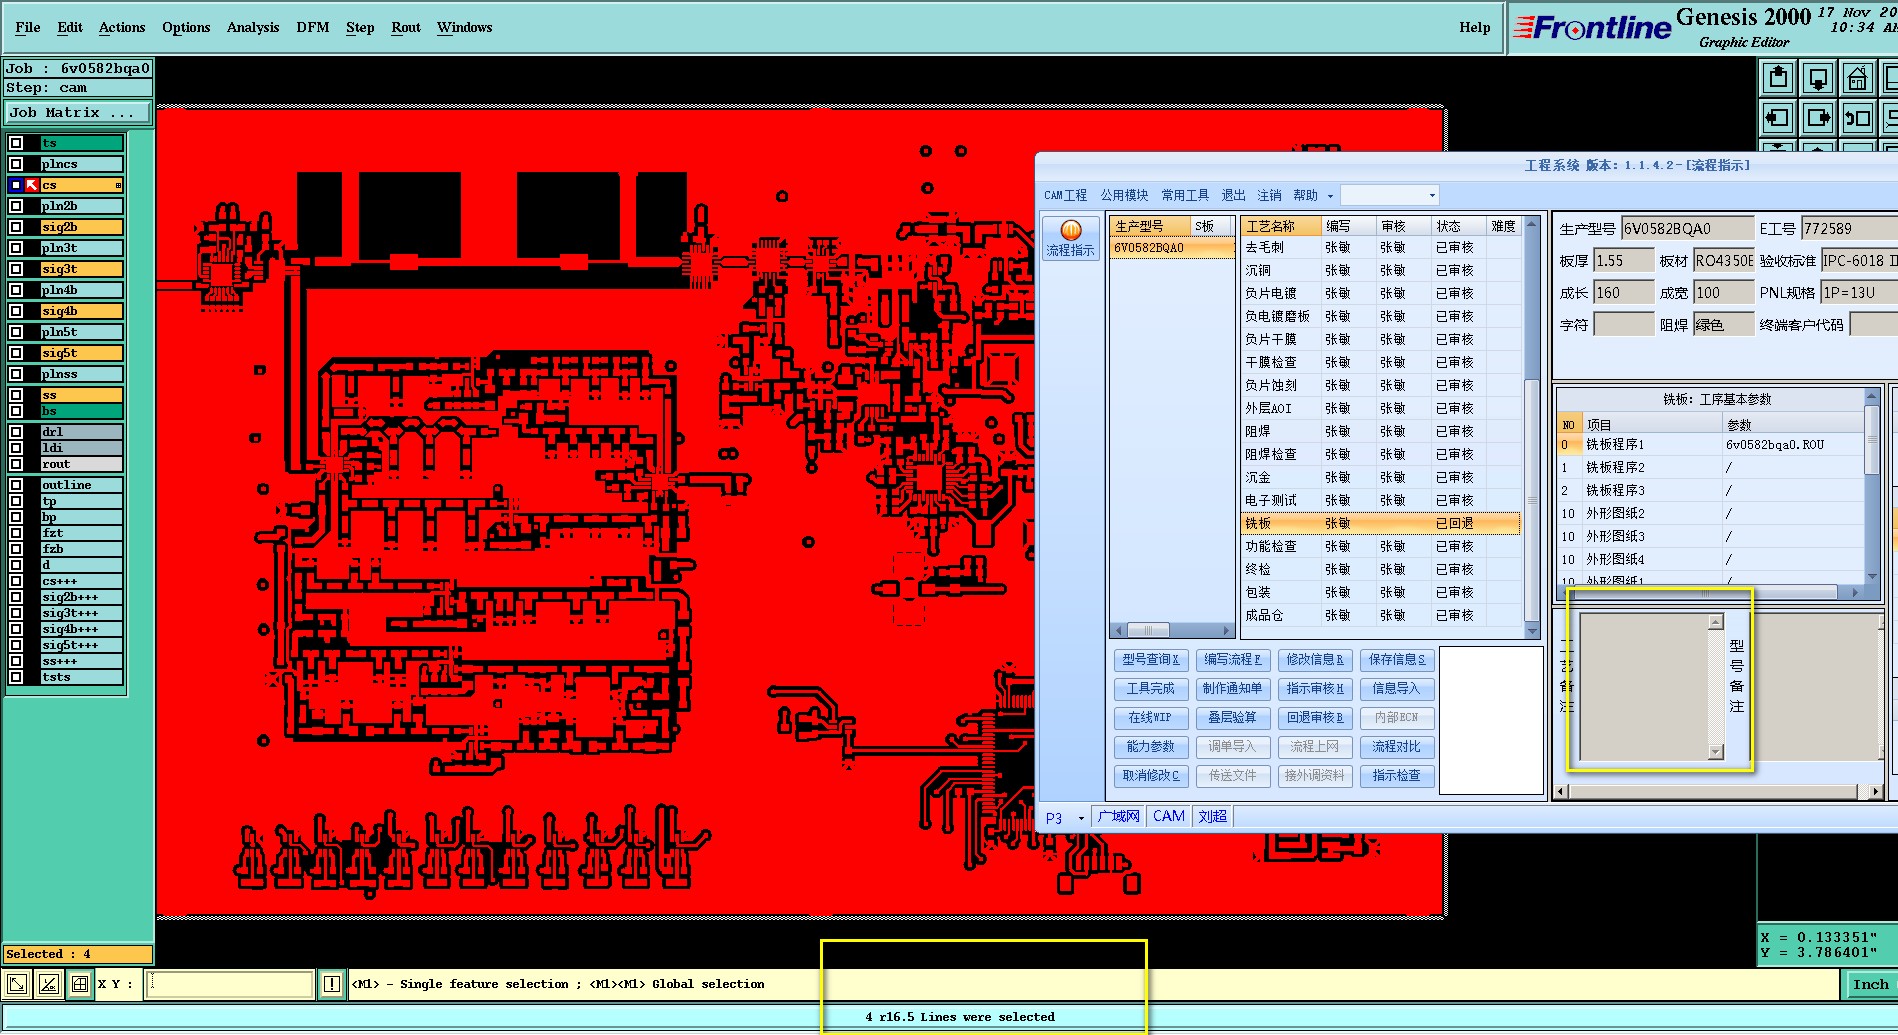Toggle the rout layer checkbox
This screenshot has width=1898, height=1035.
point(16,464)
